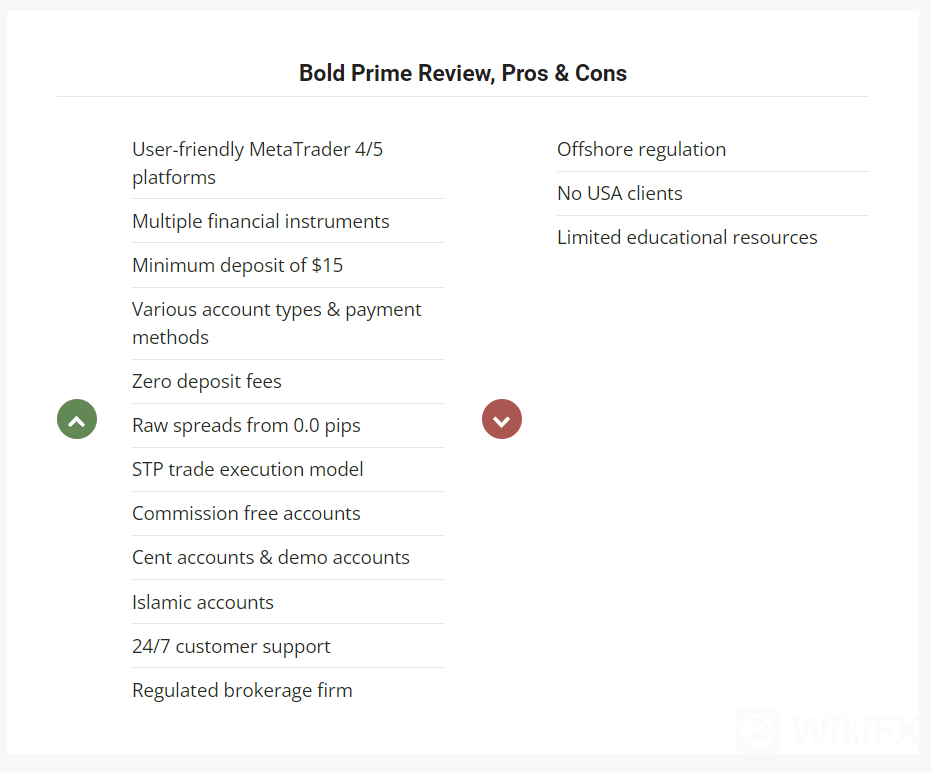Click 'Minimum deposit of $15' text
Screen dimensions: 931x772
click(x=237, y=265)
